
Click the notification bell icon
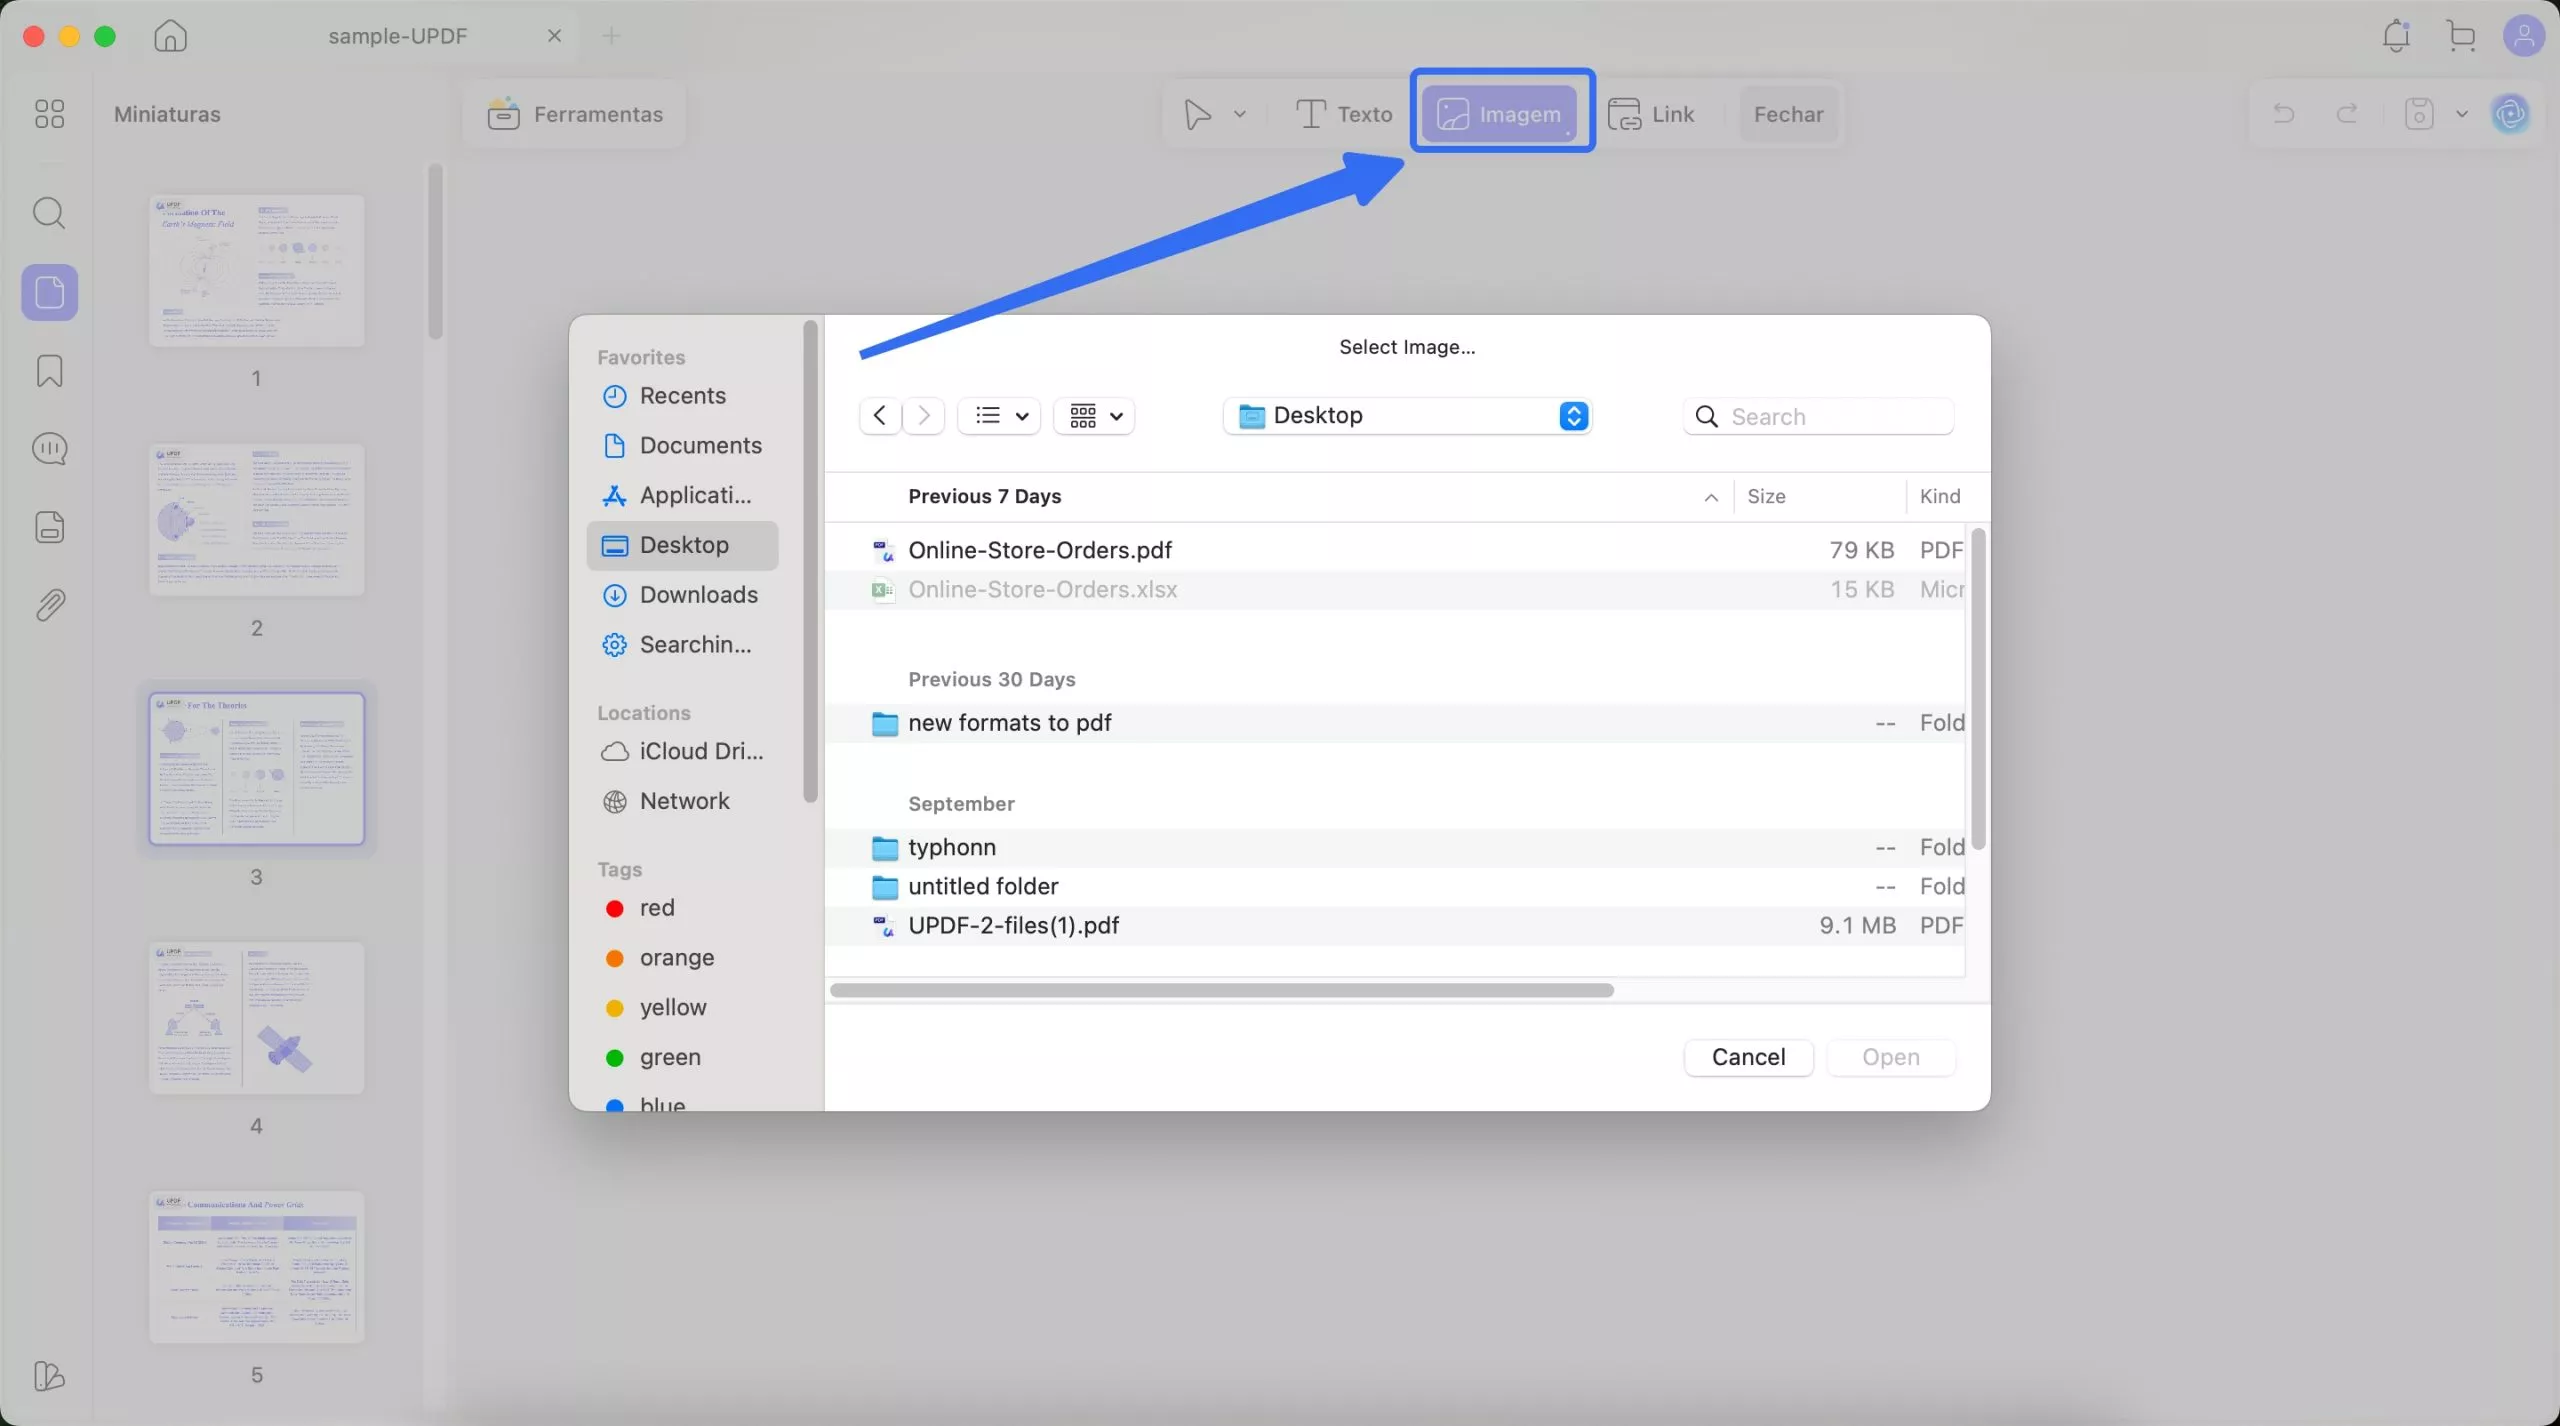(2396, 37)
